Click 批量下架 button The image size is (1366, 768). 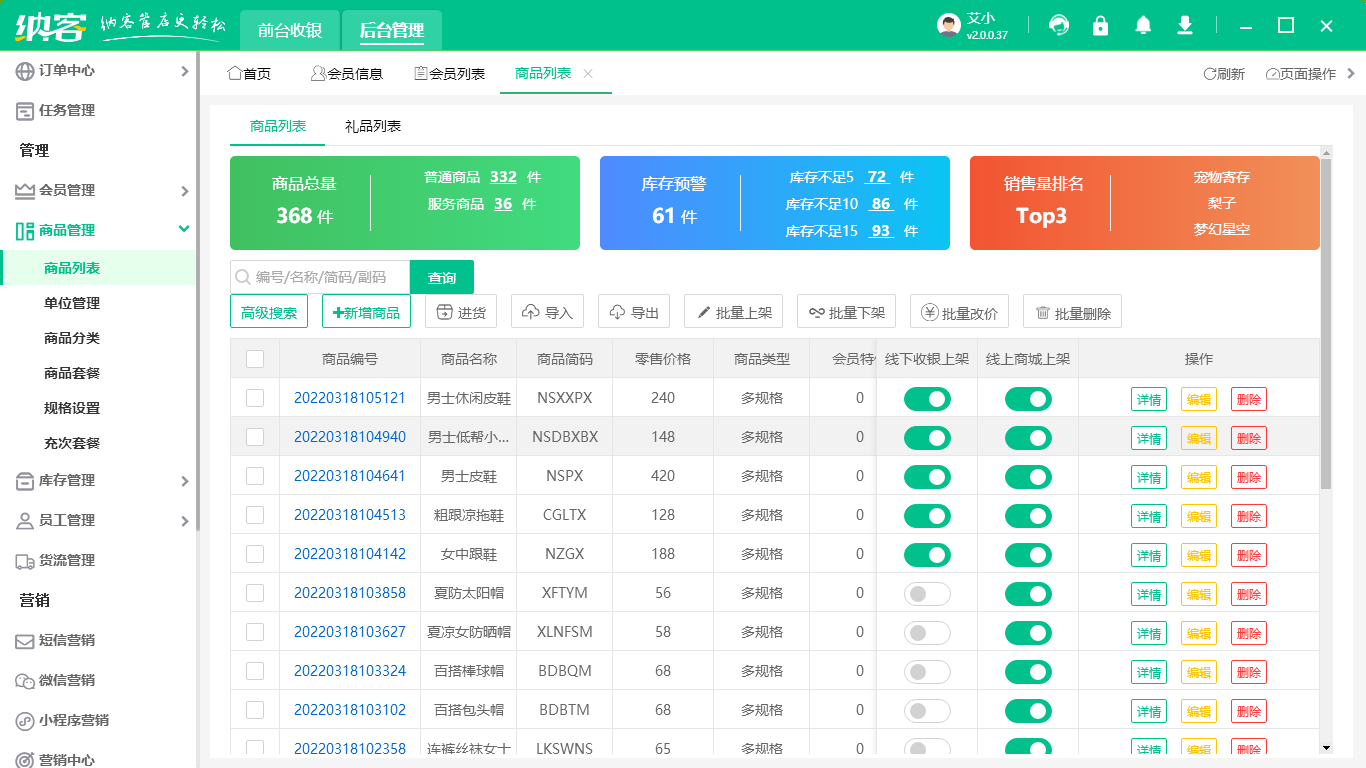846,312
